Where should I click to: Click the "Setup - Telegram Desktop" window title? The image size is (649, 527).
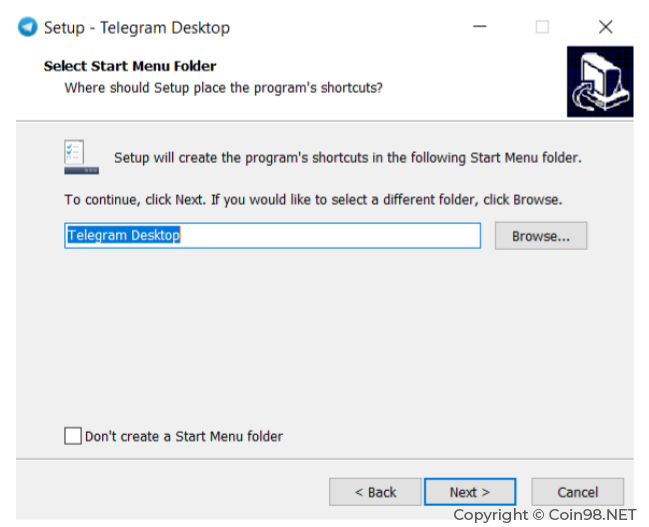[x=137, y=28]
